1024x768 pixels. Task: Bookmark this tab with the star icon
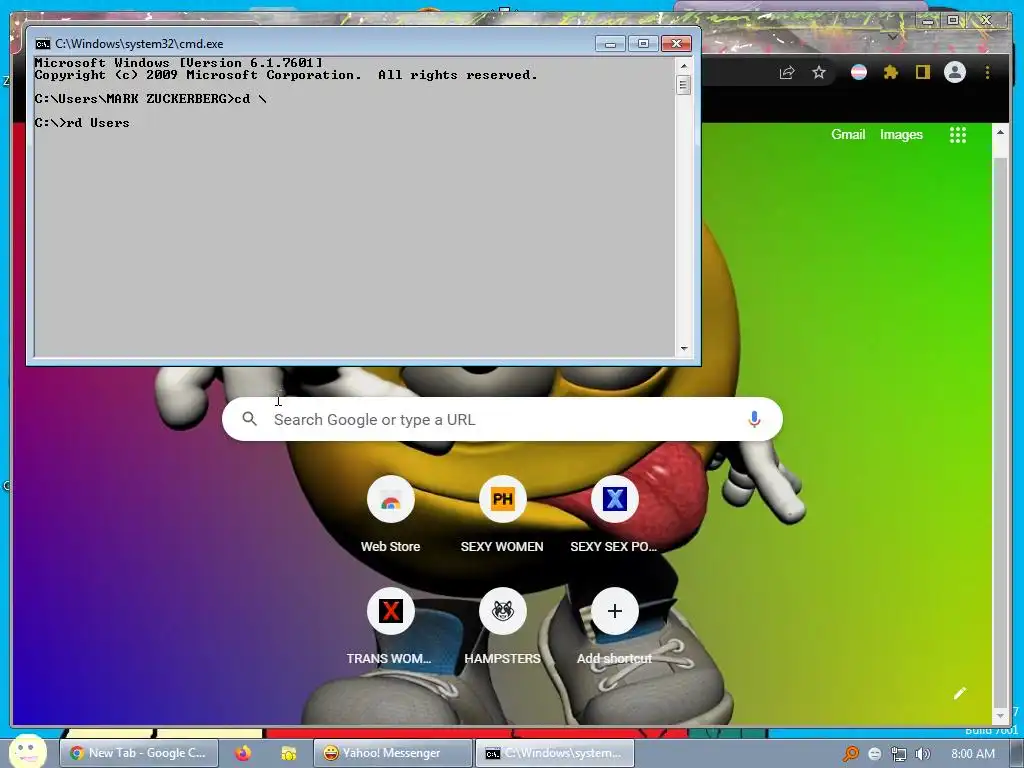coord(819,72)
